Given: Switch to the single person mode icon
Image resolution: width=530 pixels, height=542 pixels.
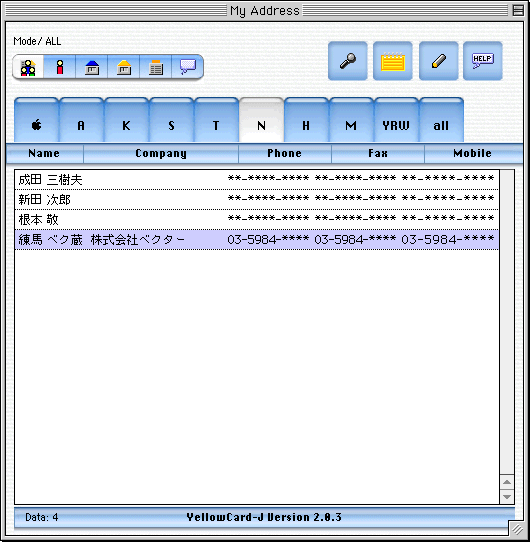Looking at the screenshot, I should (60, 67).
